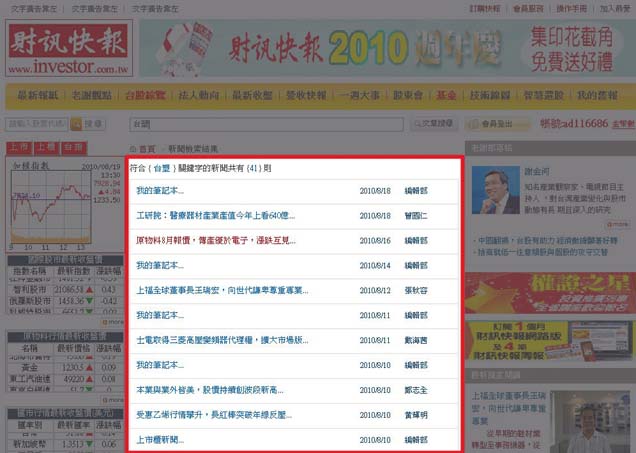Image resolution: width=636 pixels, height=453 pixels.
Task: Click the orange stock search magnifier icon
Action: point(76,124)
